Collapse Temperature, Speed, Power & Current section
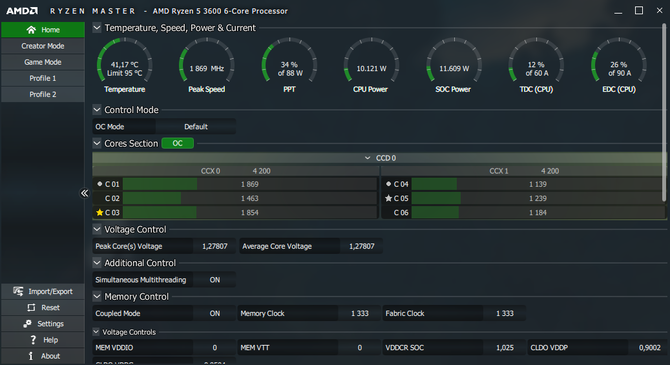Screen dimensions: 670x365 click(97, 28)
